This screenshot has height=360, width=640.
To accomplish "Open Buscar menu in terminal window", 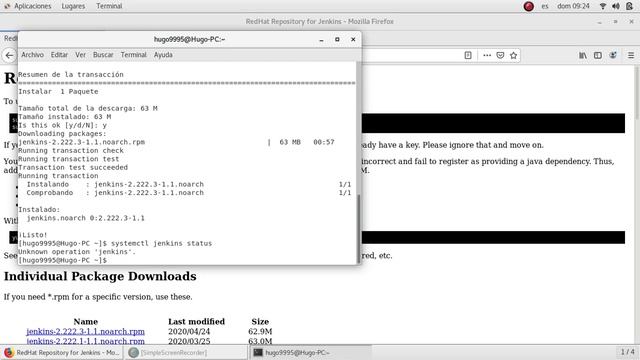I will pos(103,55).
